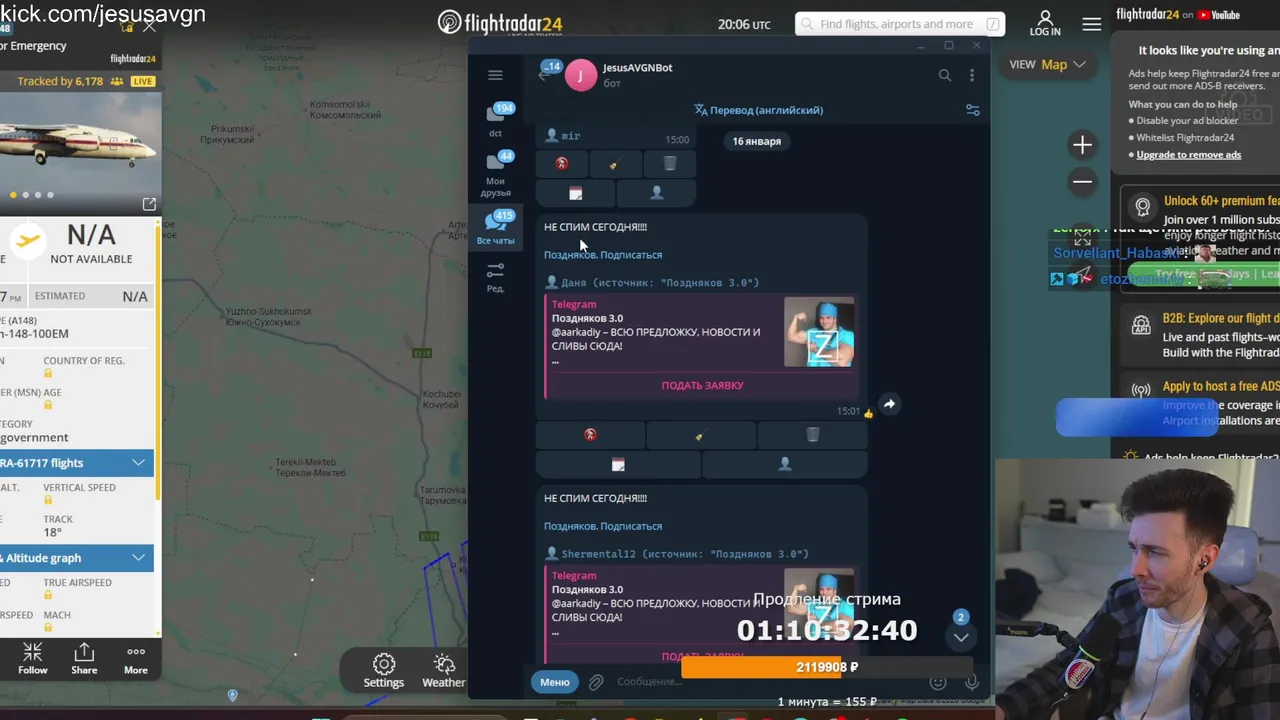The image size is (1280, 720).
Task: Select the Все чаты folder
Action: pyautogui.click(x=496, y=227)
